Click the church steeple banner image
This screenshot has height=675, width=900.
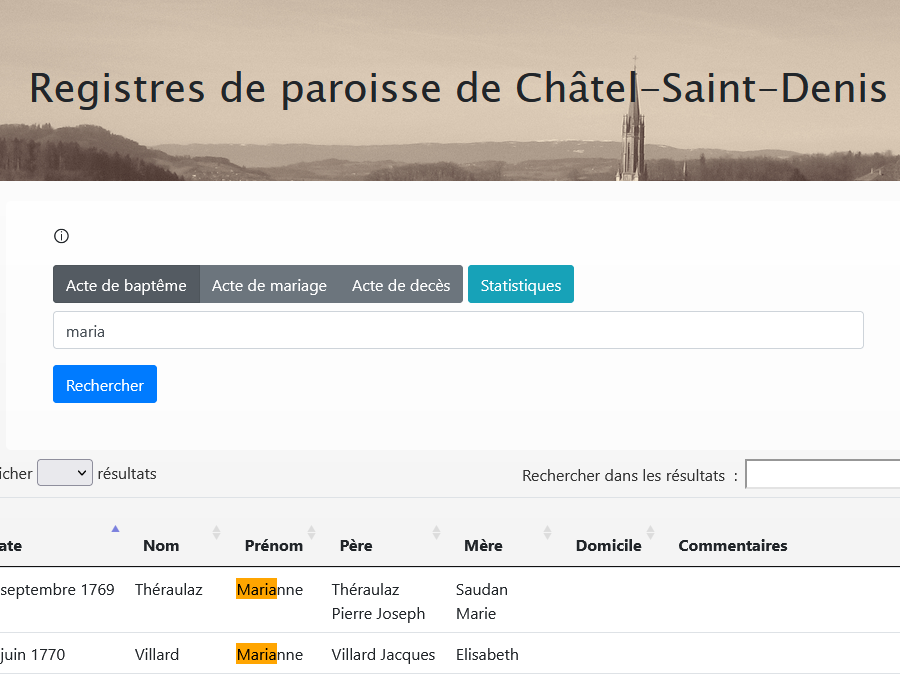(632, 140)
